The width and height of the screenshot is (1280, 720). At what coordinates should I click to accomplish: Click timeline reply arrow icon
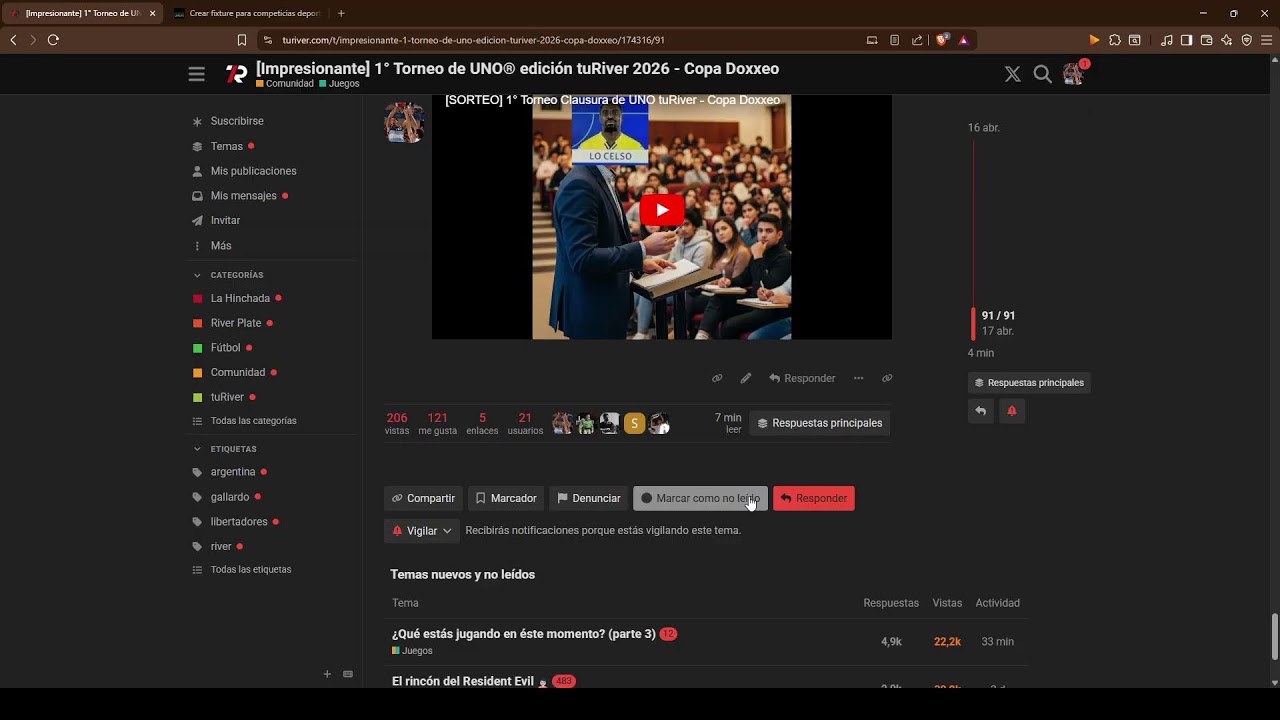pos(981,411)
